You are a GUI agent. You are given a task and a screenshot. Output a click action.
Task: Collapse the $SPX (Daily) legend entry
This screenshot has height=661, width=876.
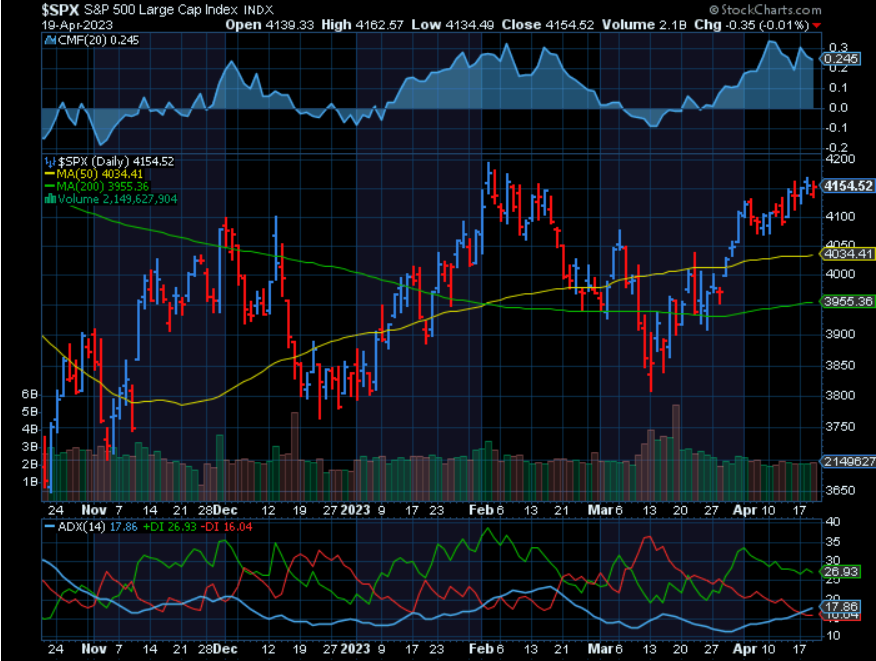click(113, 161)
